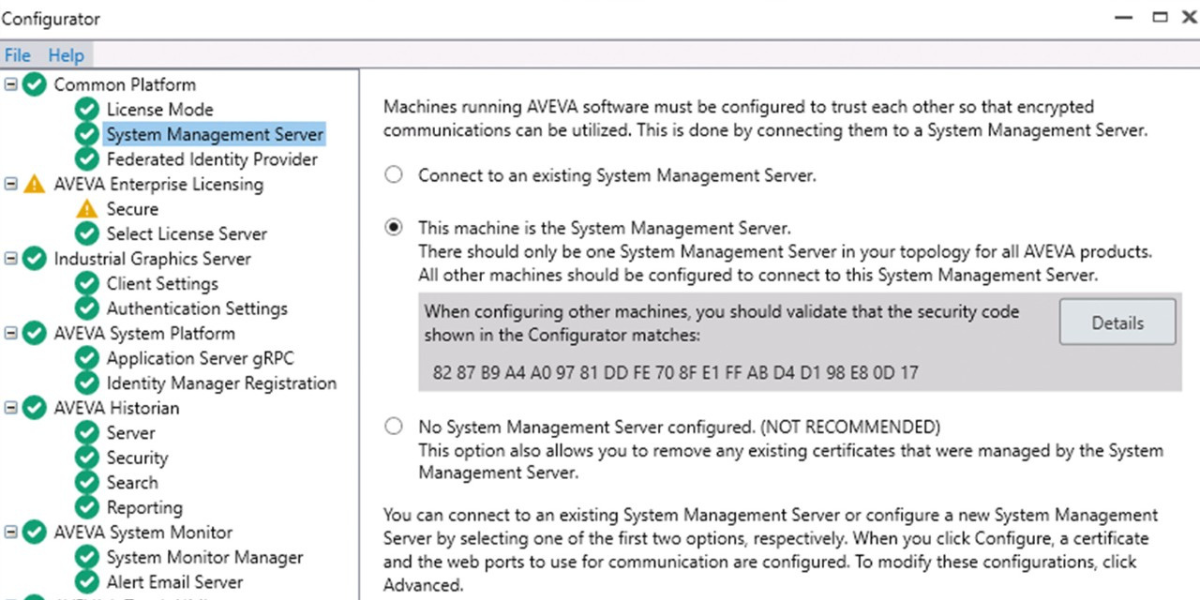Click the green check icon beside Application Server gRPC
The height and width of the screenshot is (600, 1200).
point(88,358)
